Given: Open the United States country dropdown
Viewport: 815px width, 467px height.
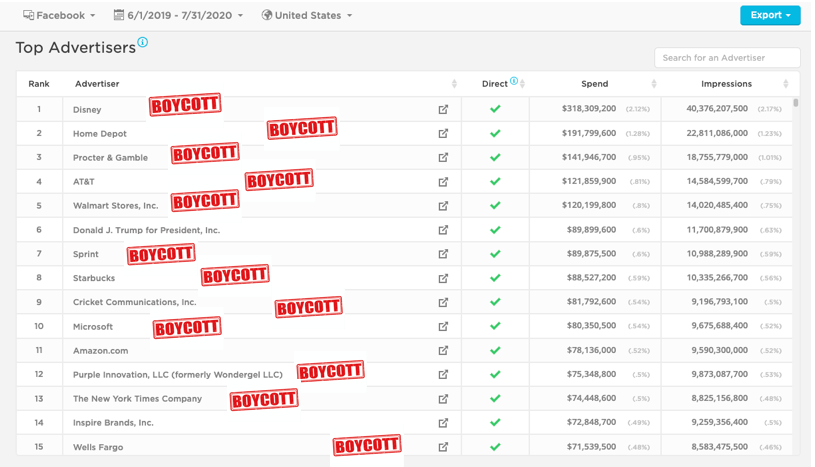Looking at the screenshot, I should (307, 16).
